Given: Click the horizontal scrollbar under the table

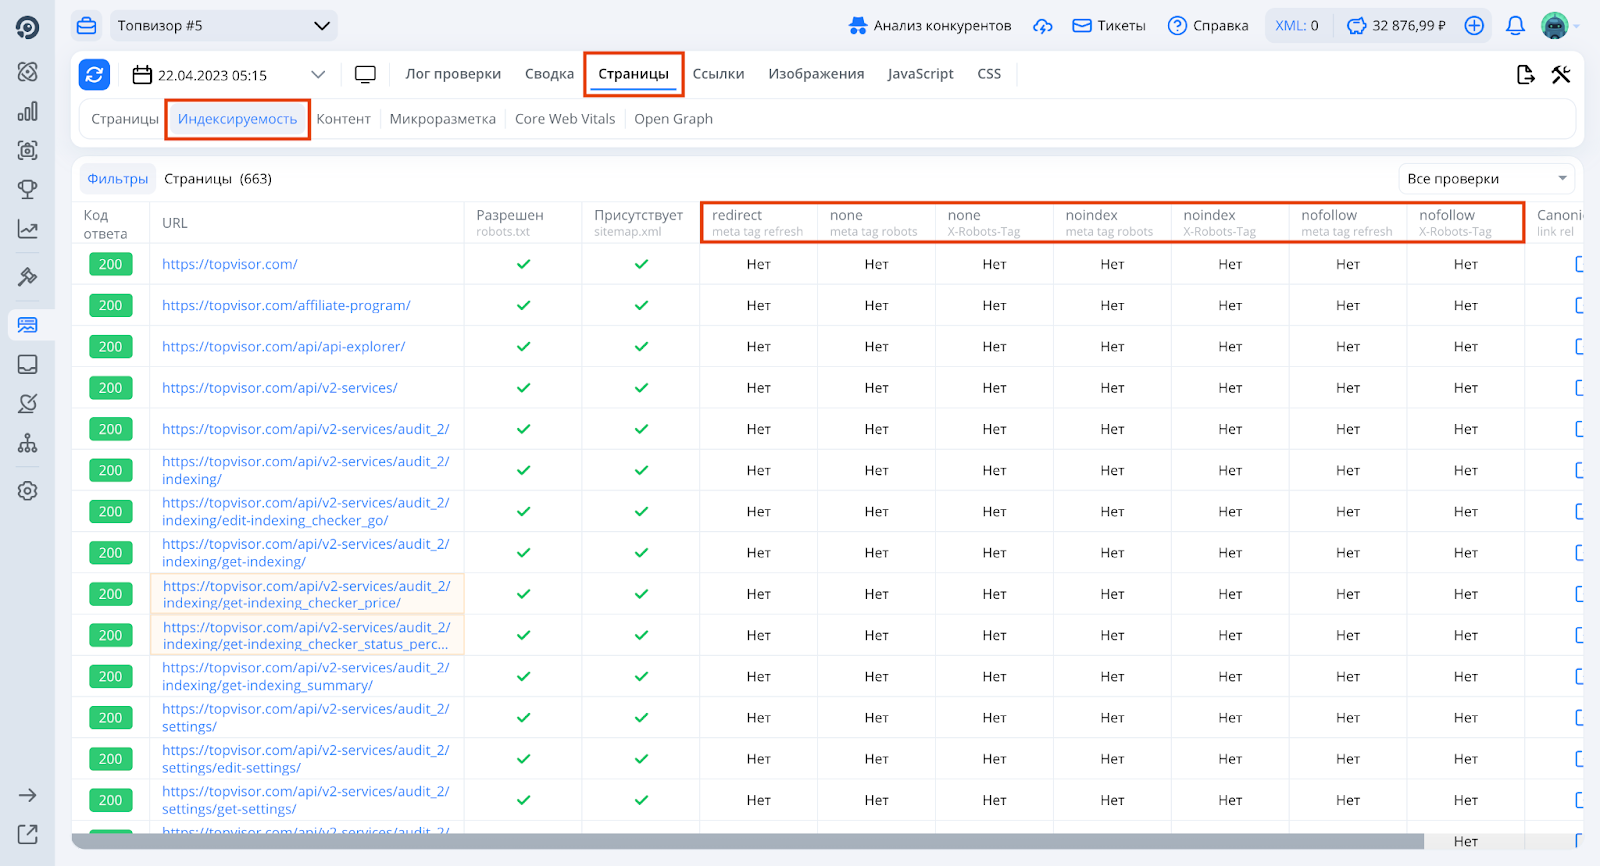Looking at the screenshot, I should 747,841.
